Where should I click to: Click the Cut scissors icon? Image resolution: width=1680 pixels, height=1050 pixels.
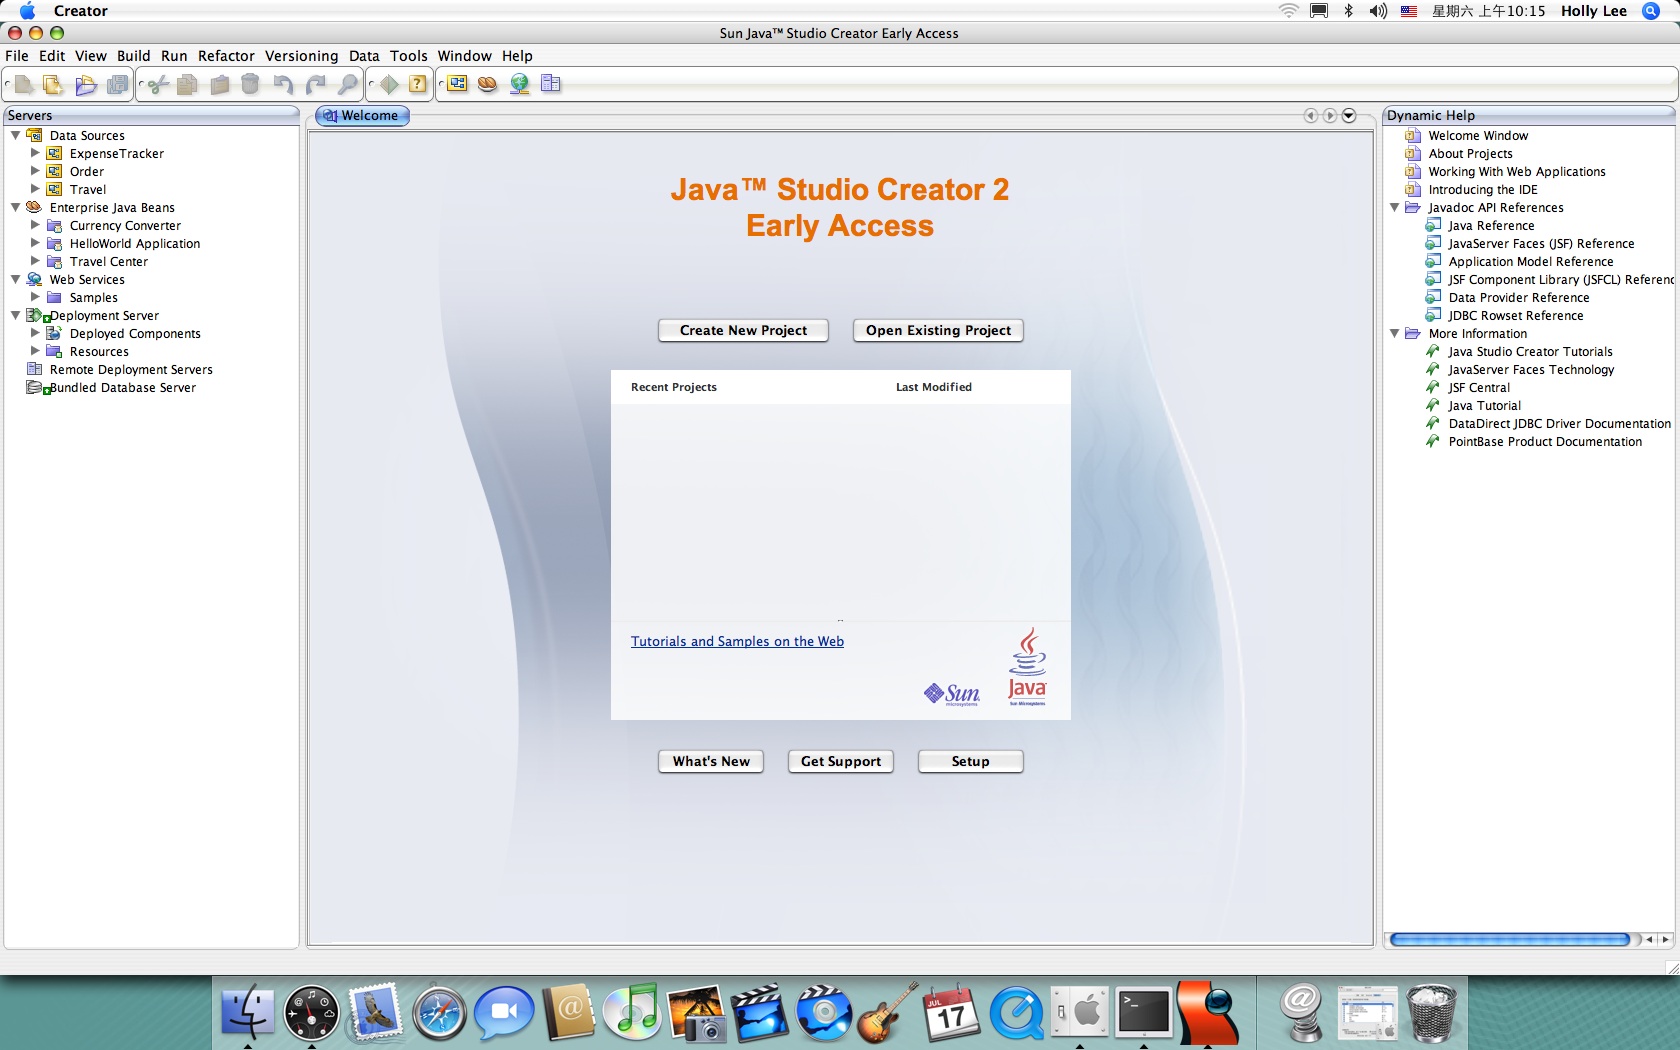click(157, 85)
